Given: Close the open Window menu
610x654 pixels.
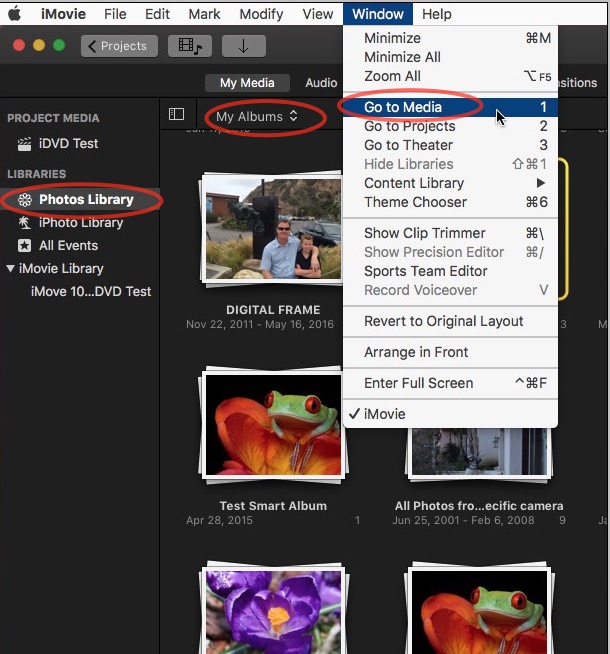Looking at the screenshot, I should pyautogui.click(x=378, y=14).
